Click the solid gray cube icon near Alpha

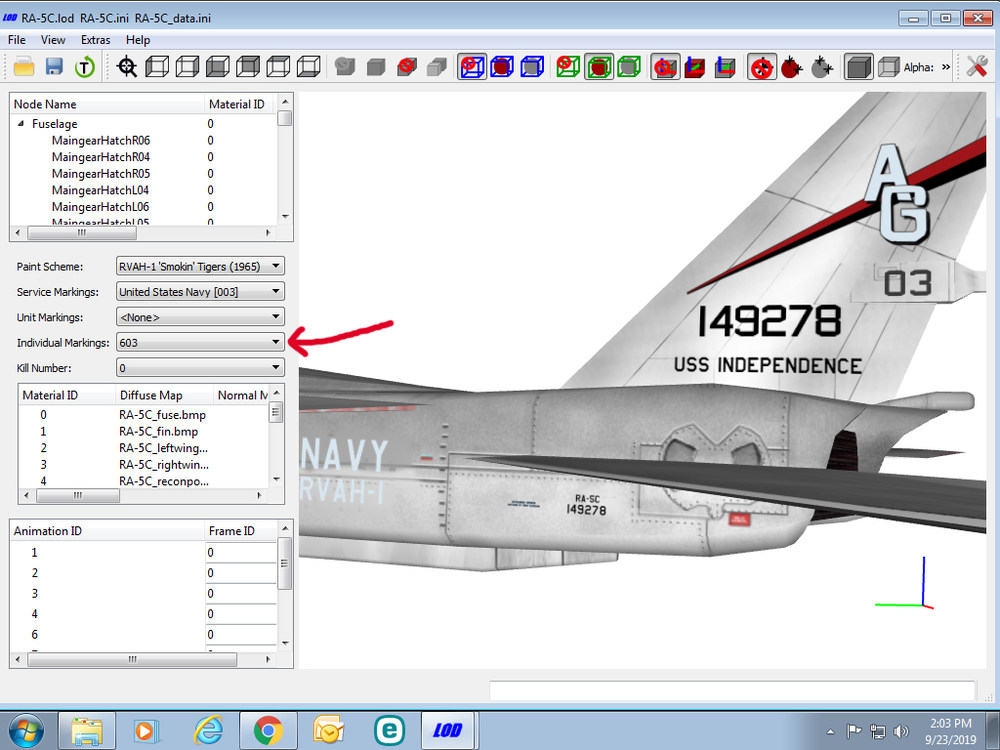click(858, 66)
